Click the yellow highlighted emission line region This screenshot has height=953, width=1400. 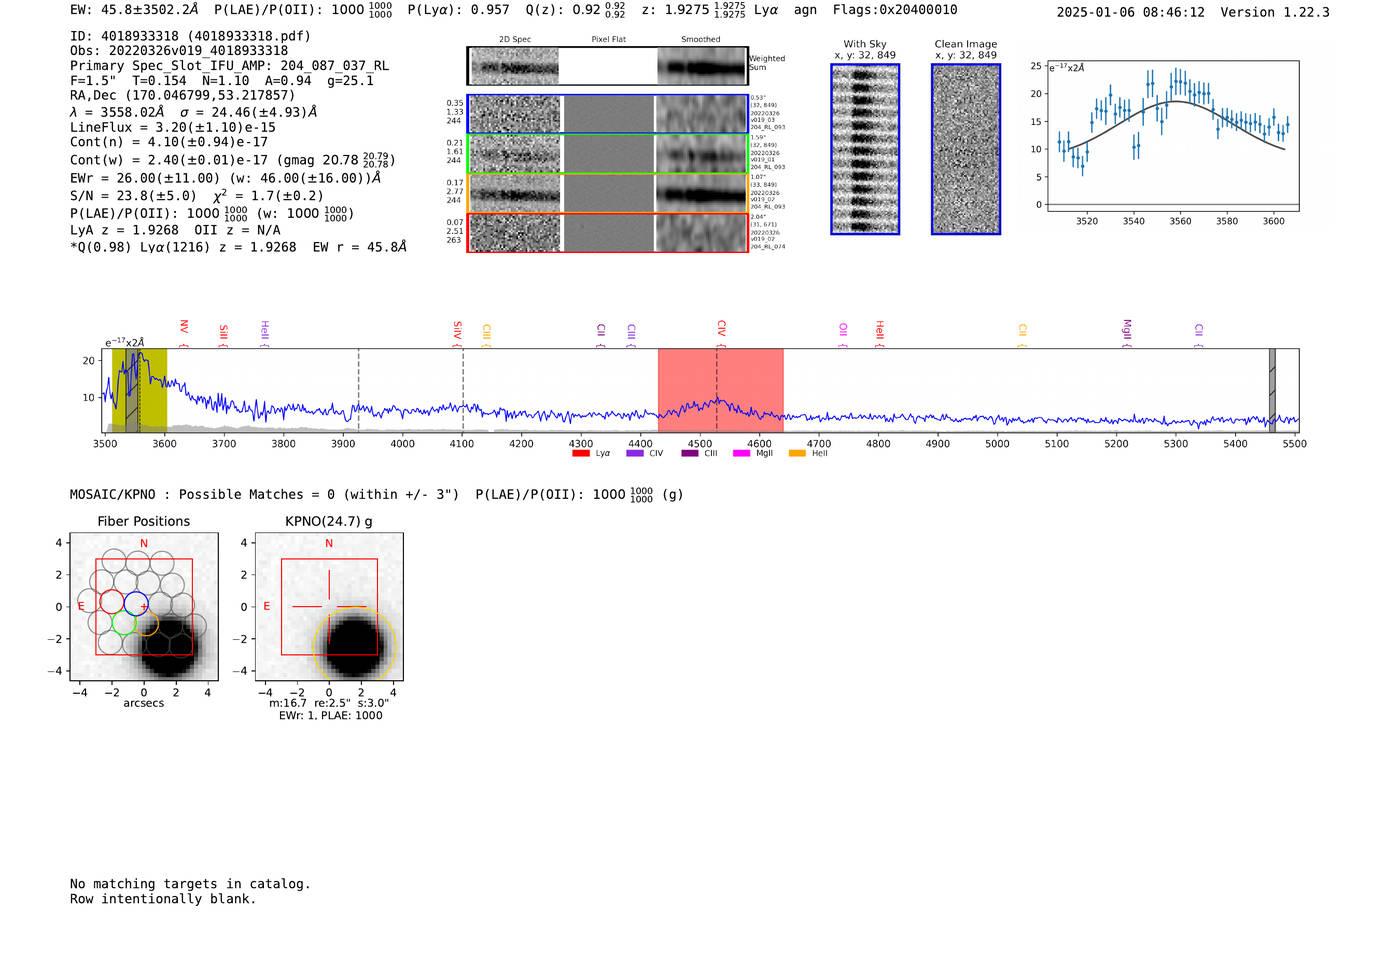139,390
